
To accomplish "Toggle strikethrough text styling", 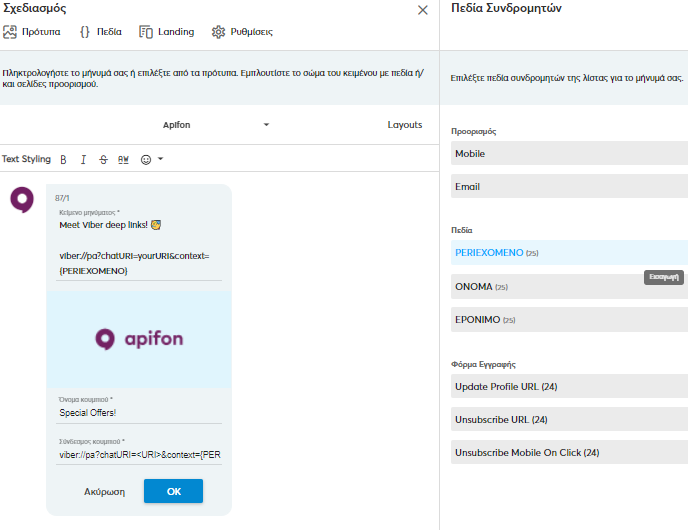I will coord(103,160).
